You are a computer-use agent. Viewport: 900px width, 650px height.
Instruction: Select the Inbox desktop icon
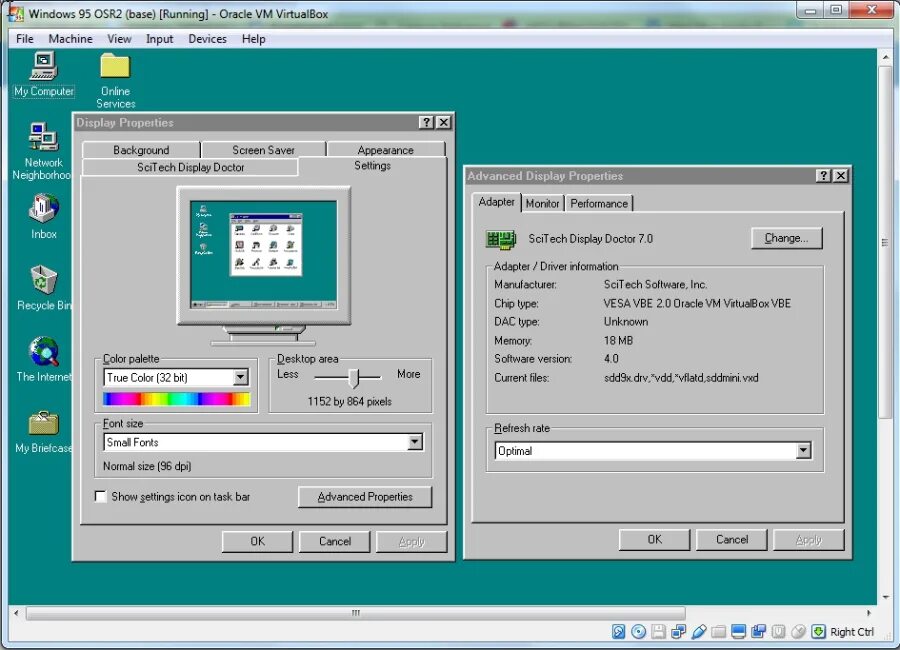[44, 216]
